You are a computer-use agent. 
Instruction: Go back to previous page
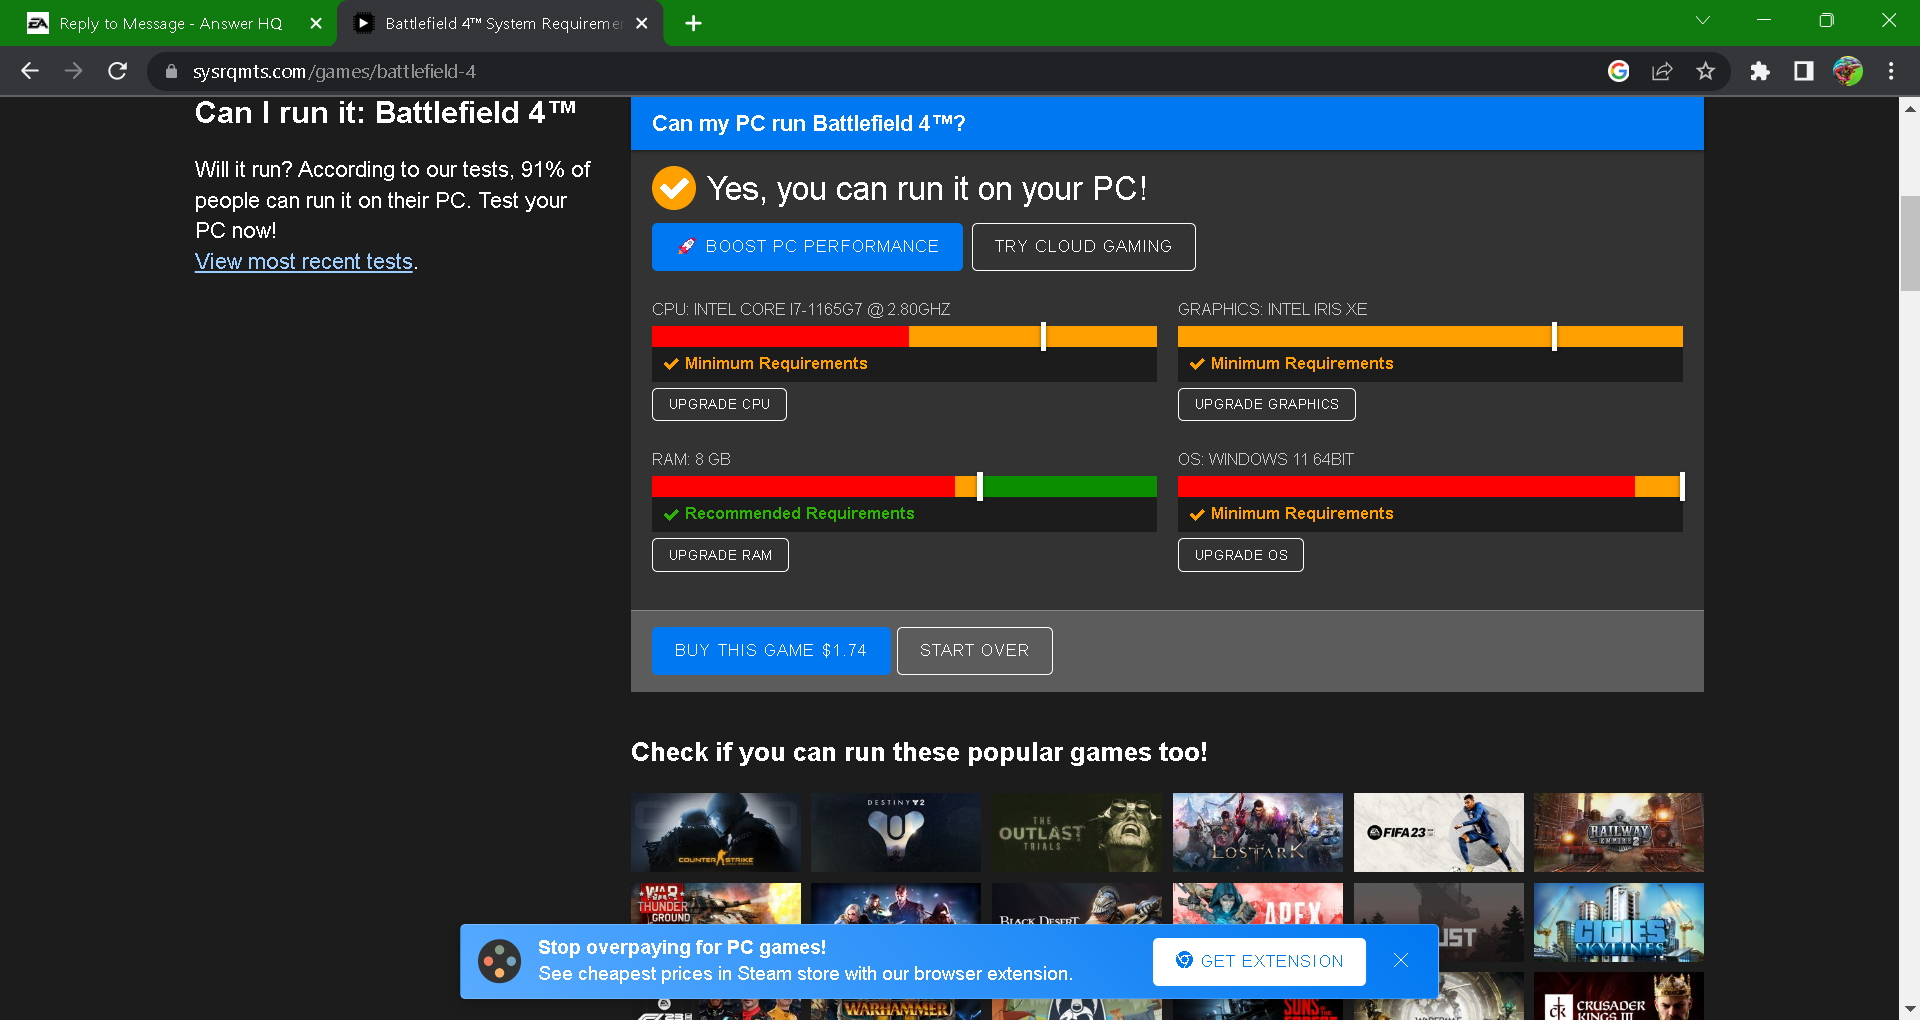(30, 71)
